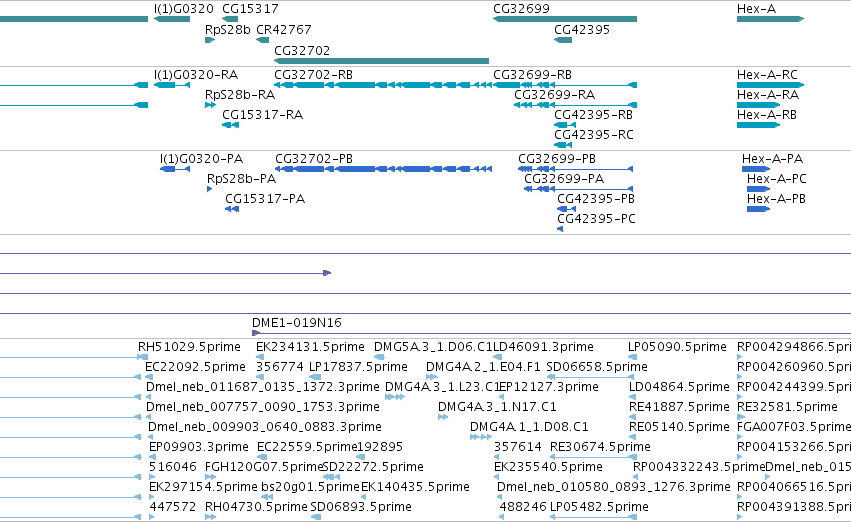Viewport: 851px width, 522px height.
Task: Open EST label RE30674.5prime
Action: point(600,447)
